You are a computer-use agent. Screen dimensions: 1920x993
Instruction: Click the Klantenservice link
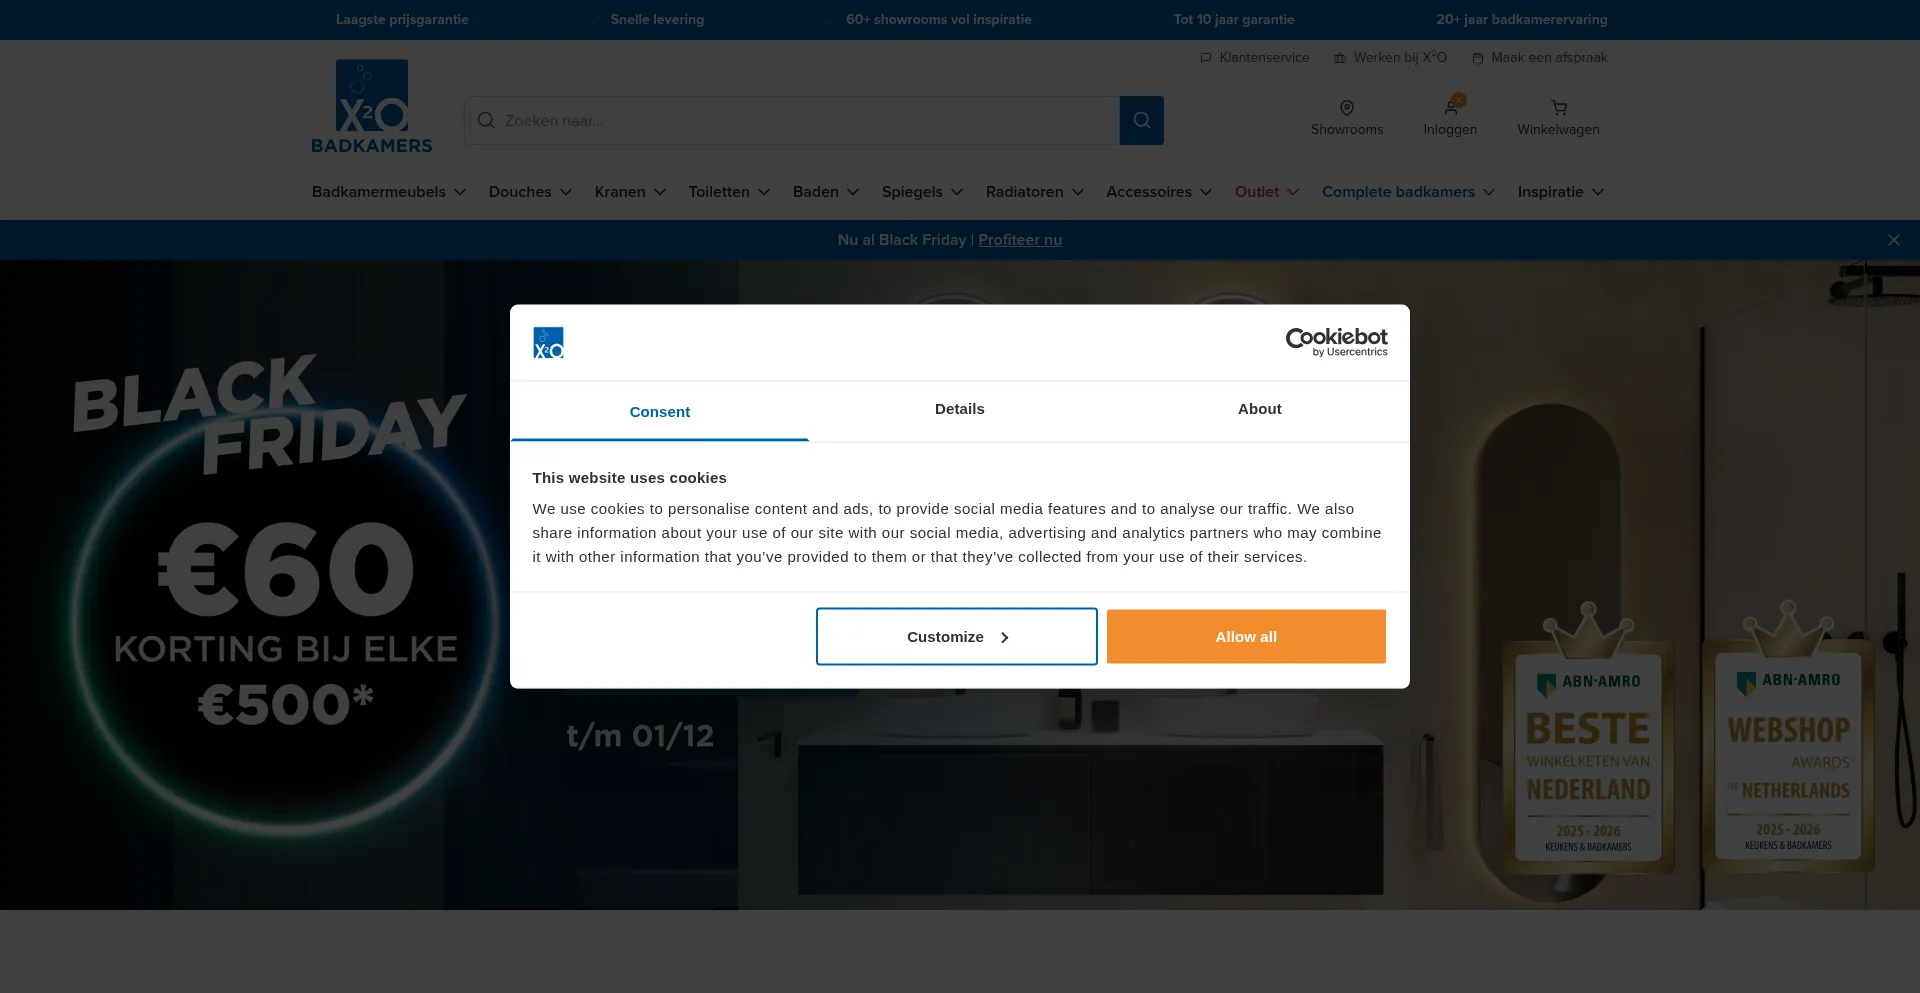[1255, 58]
